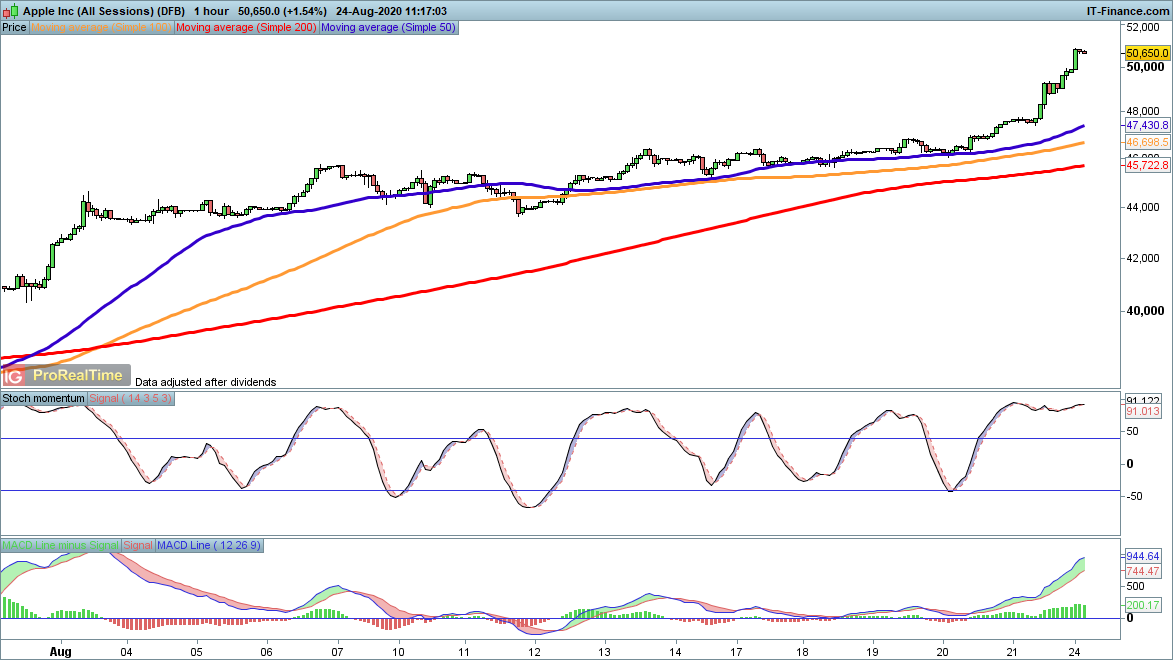Select the Price indicator label
Viewport: 1173px width, 660px height.
[x=14, y=28]
